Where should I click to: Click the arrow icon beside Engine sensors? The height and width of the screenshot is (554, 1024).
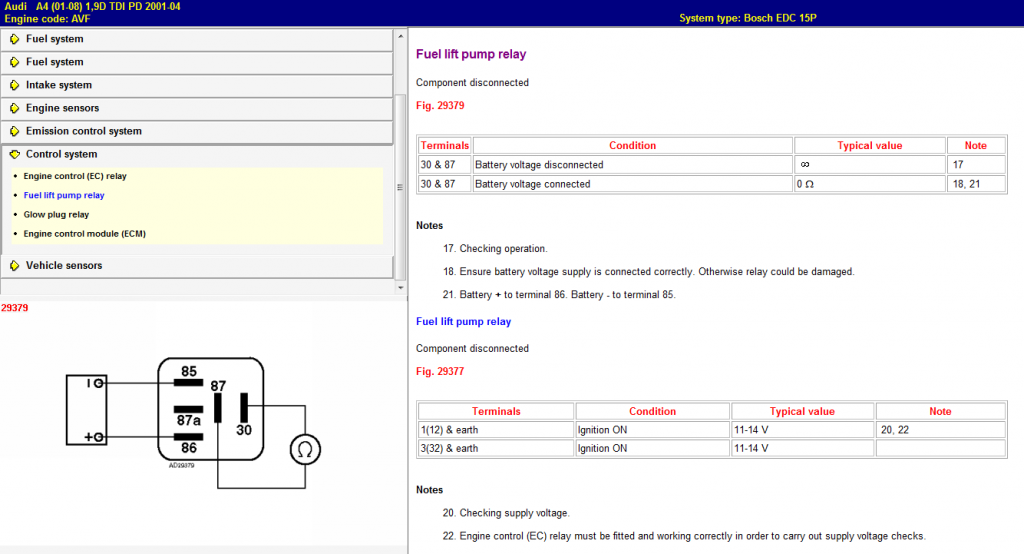(x=14, y=108)
